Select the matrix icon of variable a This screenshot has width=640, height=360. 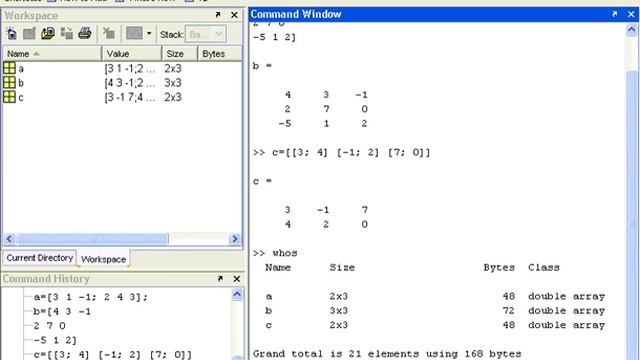tap(9, 68)
